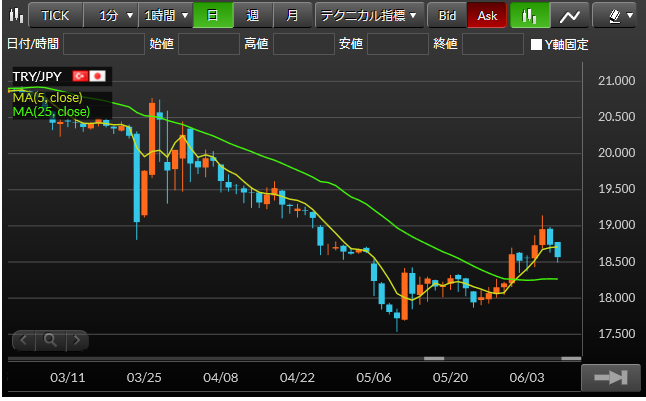
Task: Click the 03/25 date axis label
Action: [x=144, y=378]
